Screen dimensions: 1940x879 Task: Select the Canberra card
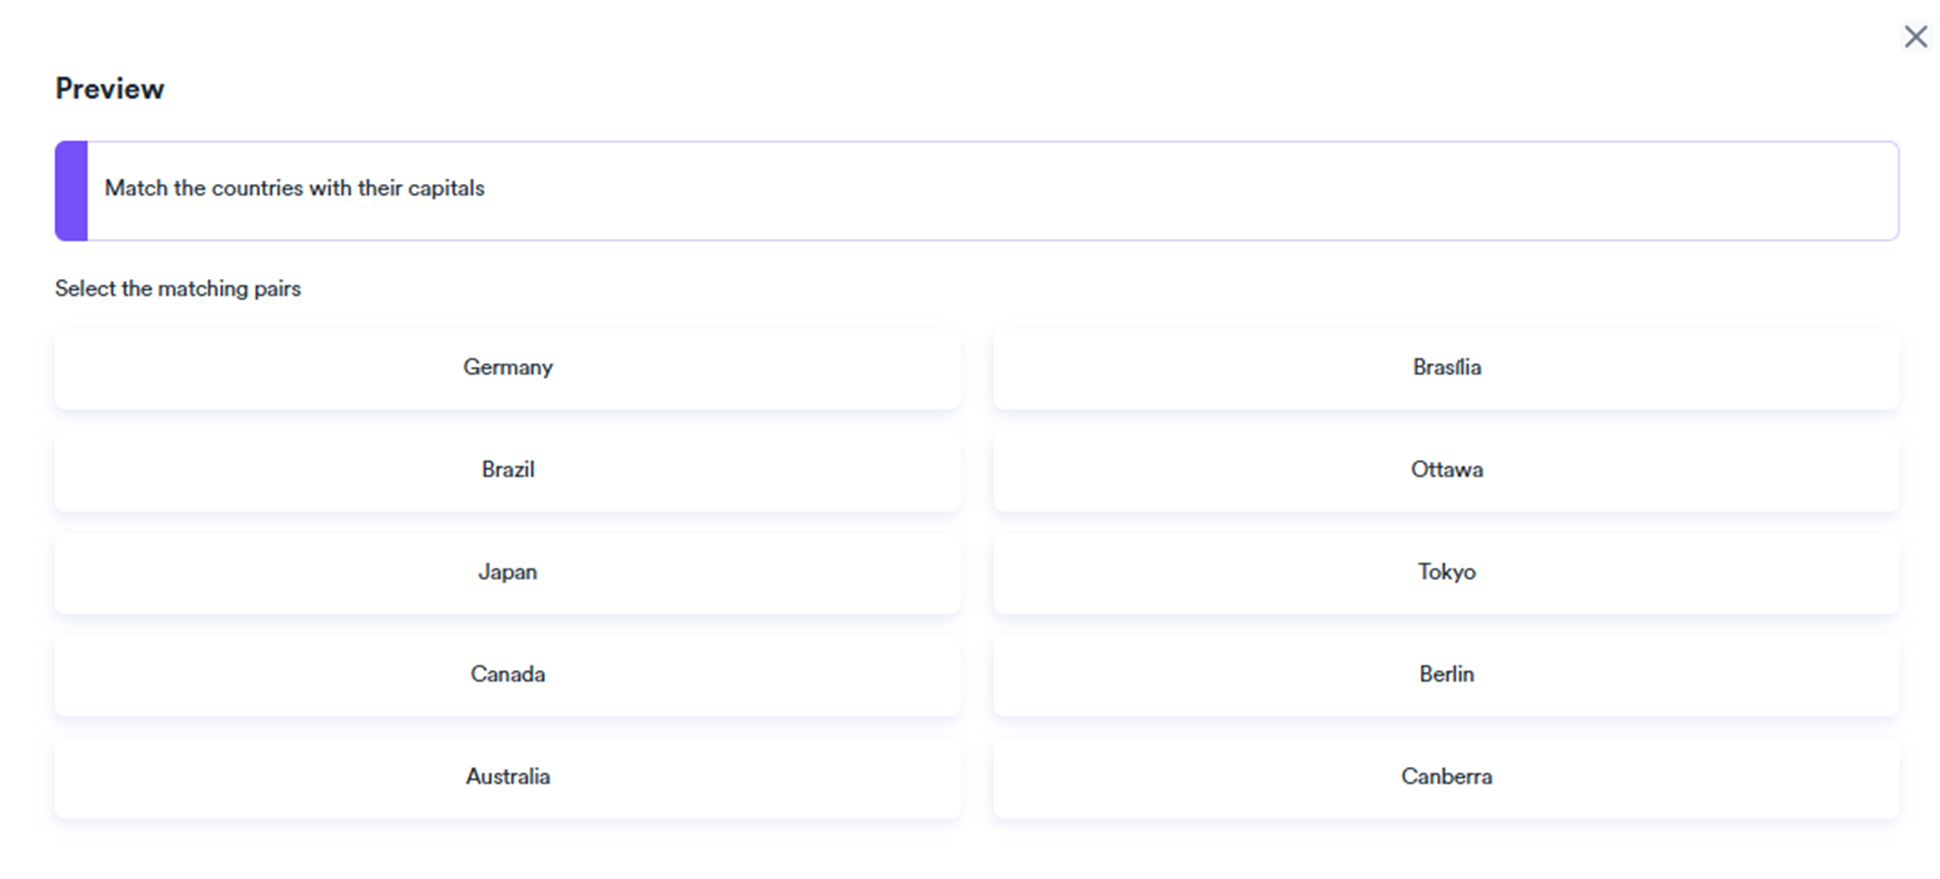click(x=1446, y=777)
